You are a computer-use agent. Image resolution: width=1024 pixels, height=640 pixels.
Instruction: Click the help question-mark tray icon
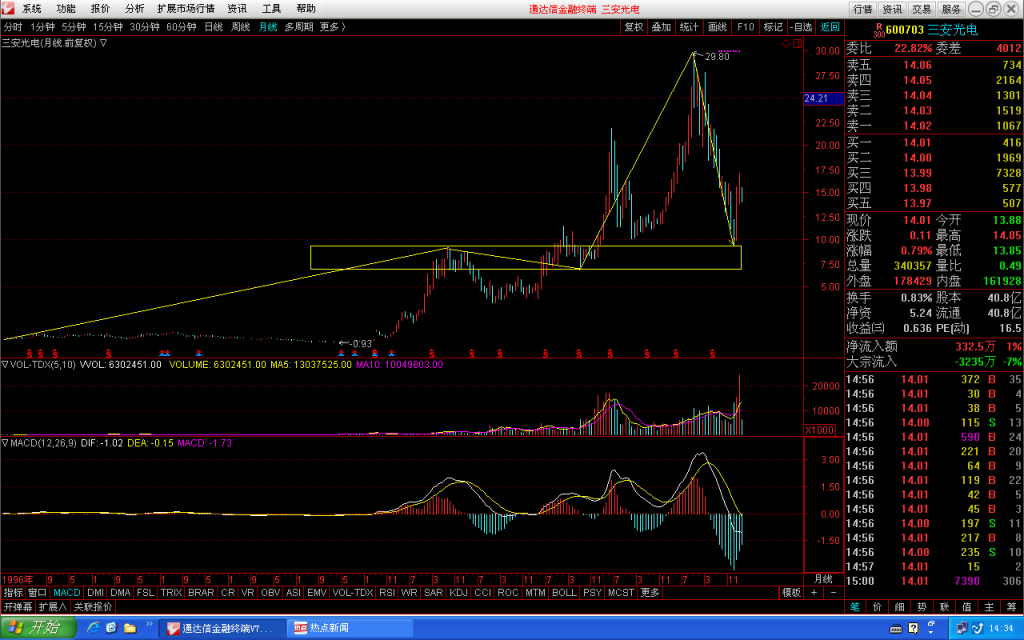point(913,628)
